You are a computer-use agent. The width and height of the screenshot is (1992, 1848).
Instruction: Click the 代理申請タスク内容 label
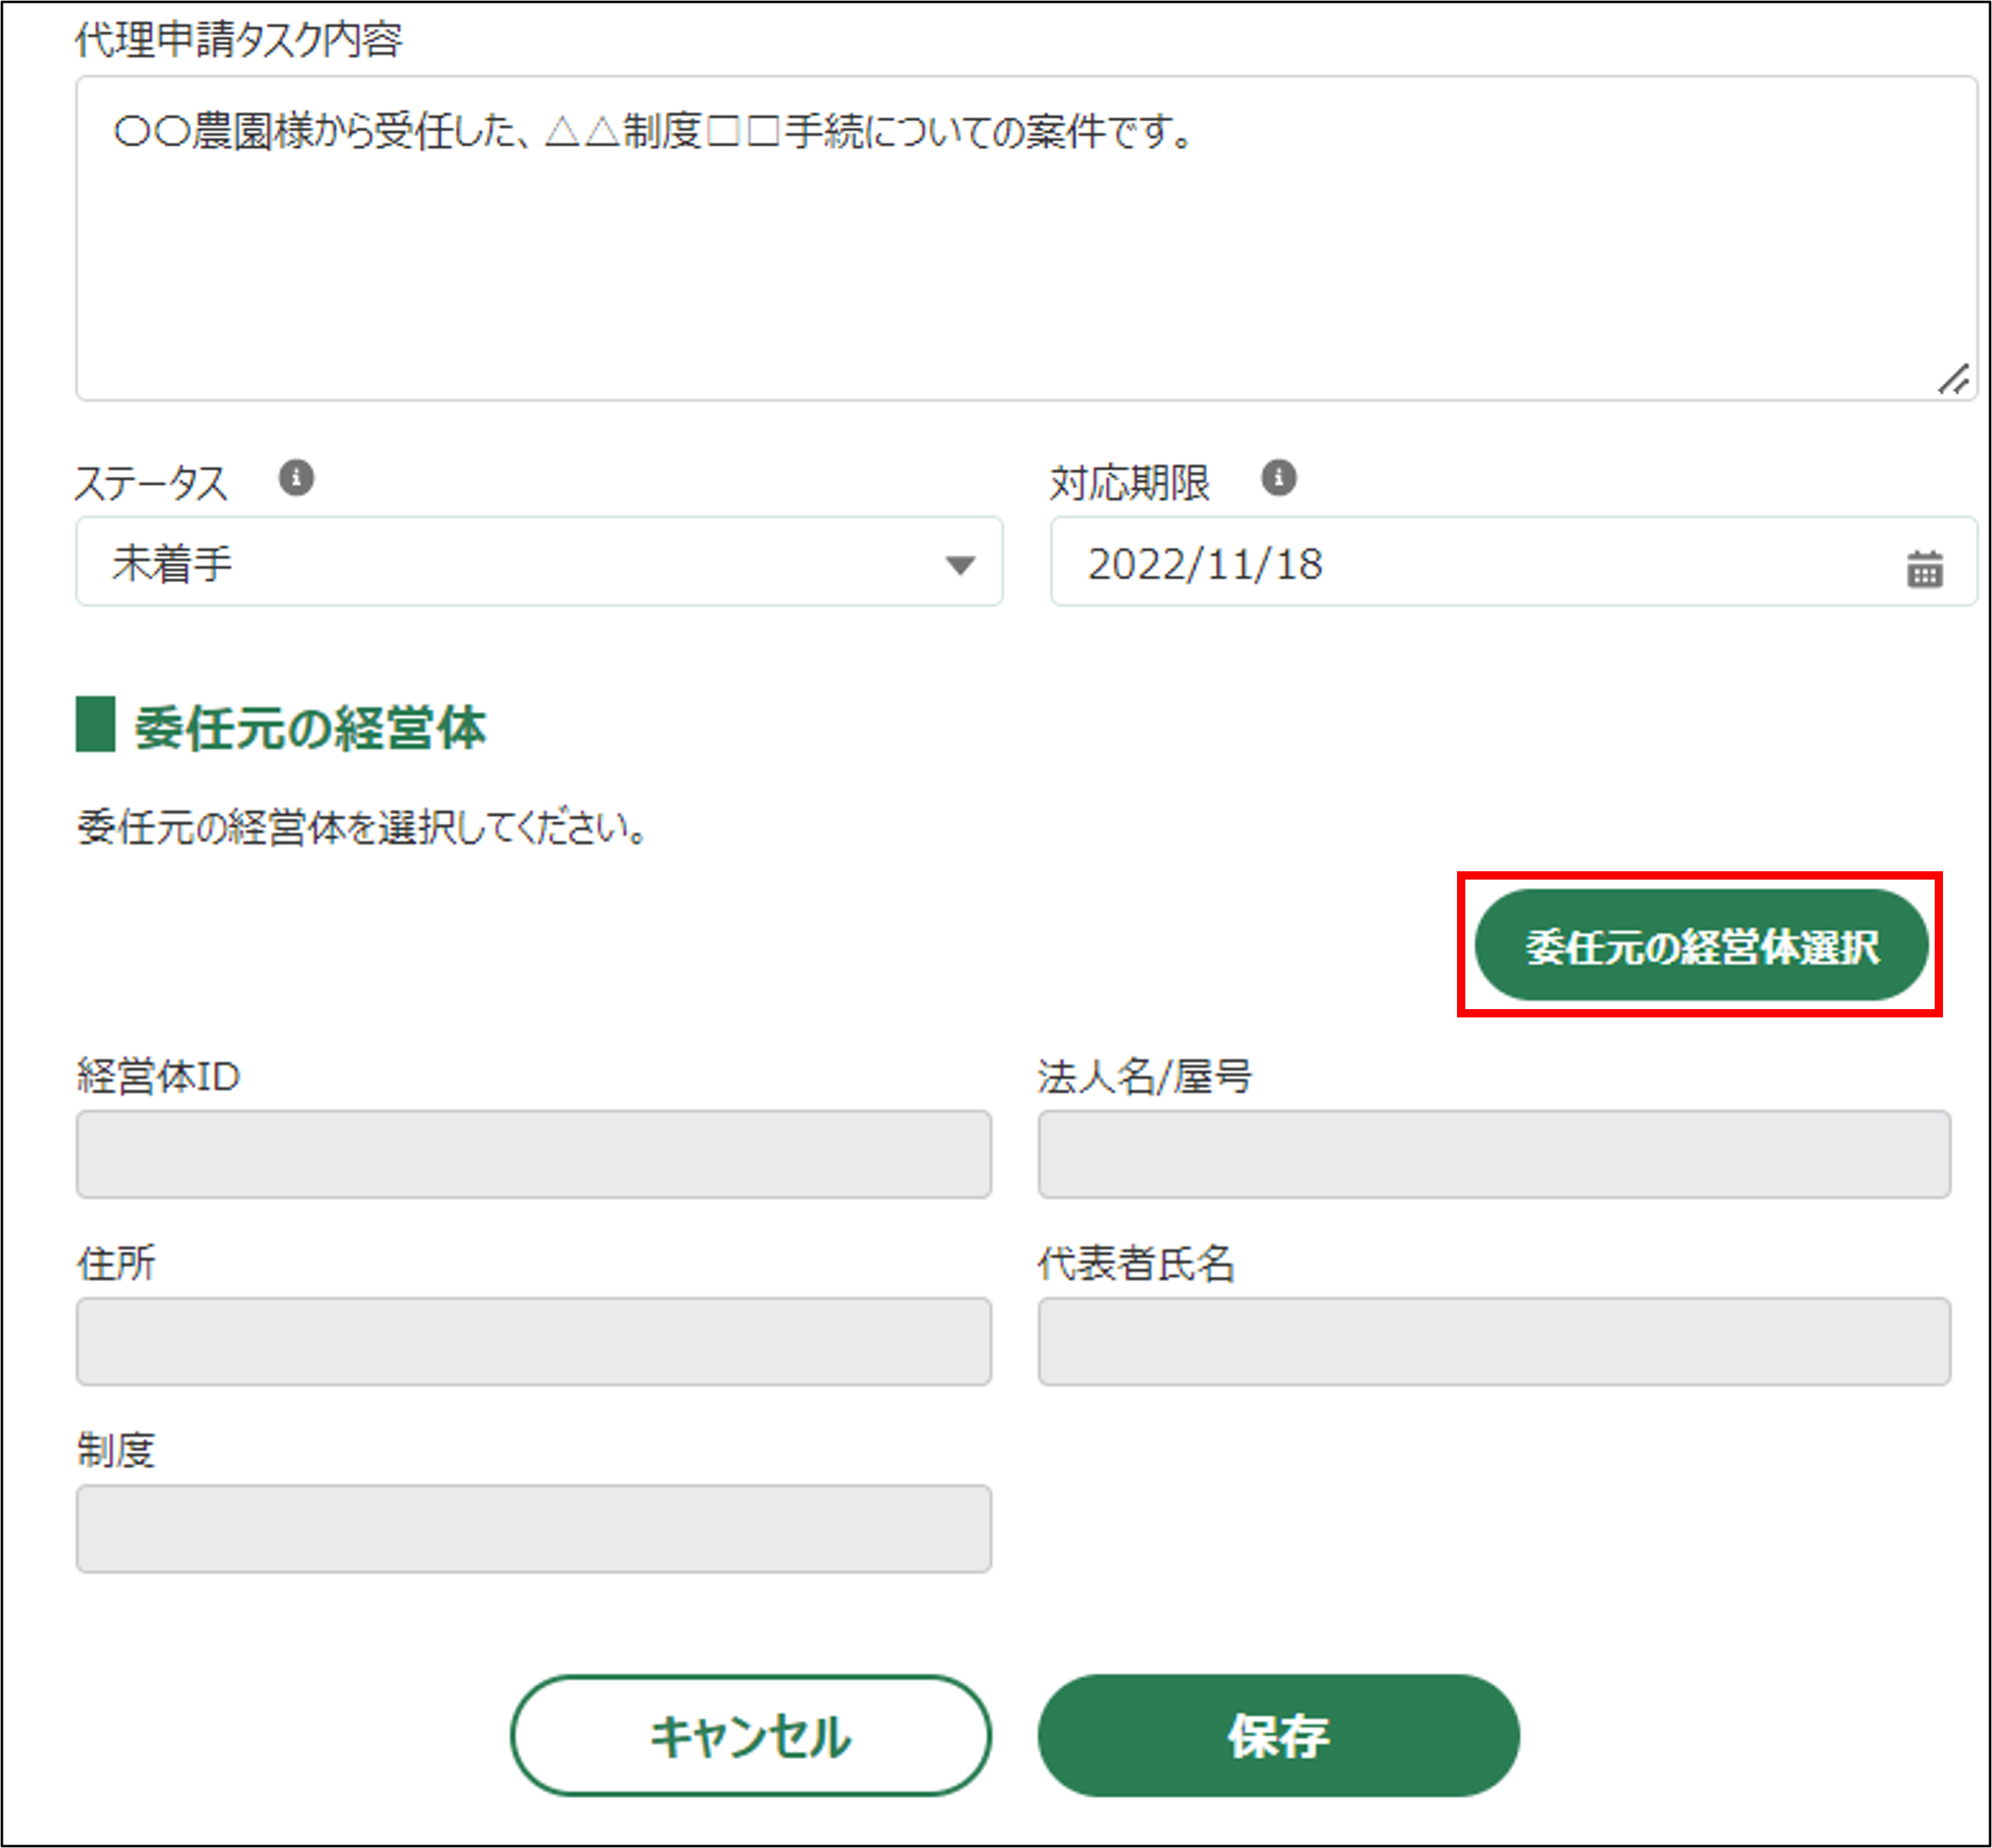(238, 40)
